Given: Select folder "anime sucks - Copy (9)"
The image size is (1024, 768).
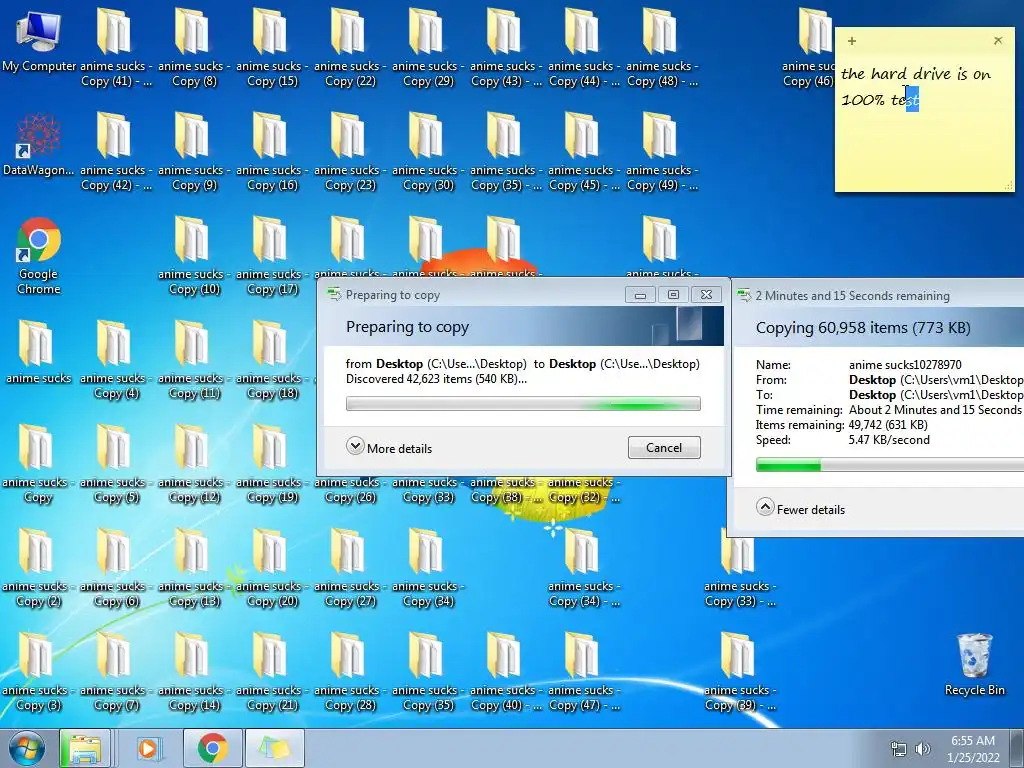Looking at the screenshot, I should [x=194, y=152].
